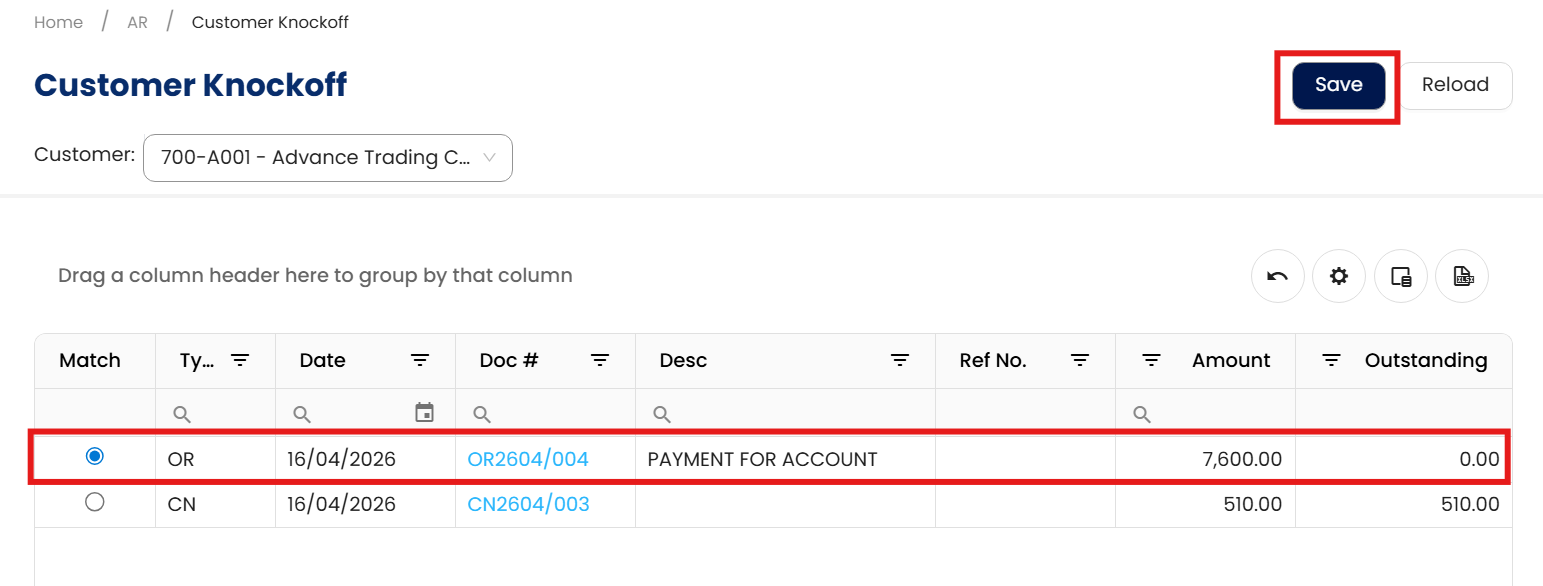Open filter menu on Desc column header
Viewport: 1543px width, 586px height.
900,361
